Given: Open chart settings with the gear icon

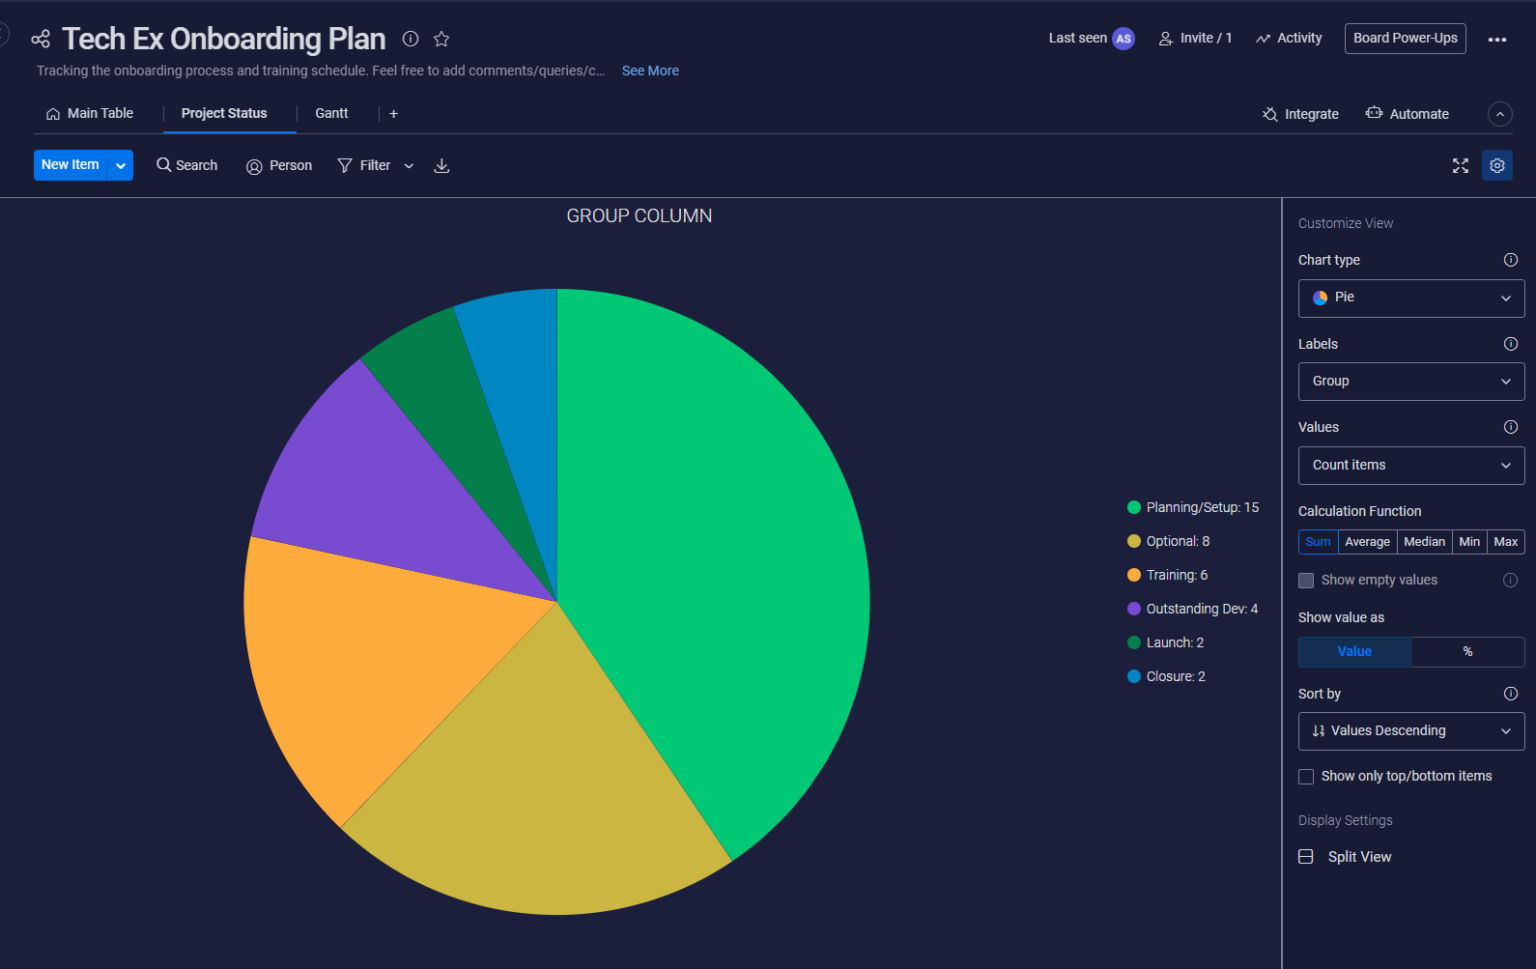Looking at the screenshot, I should point(1497,165).
